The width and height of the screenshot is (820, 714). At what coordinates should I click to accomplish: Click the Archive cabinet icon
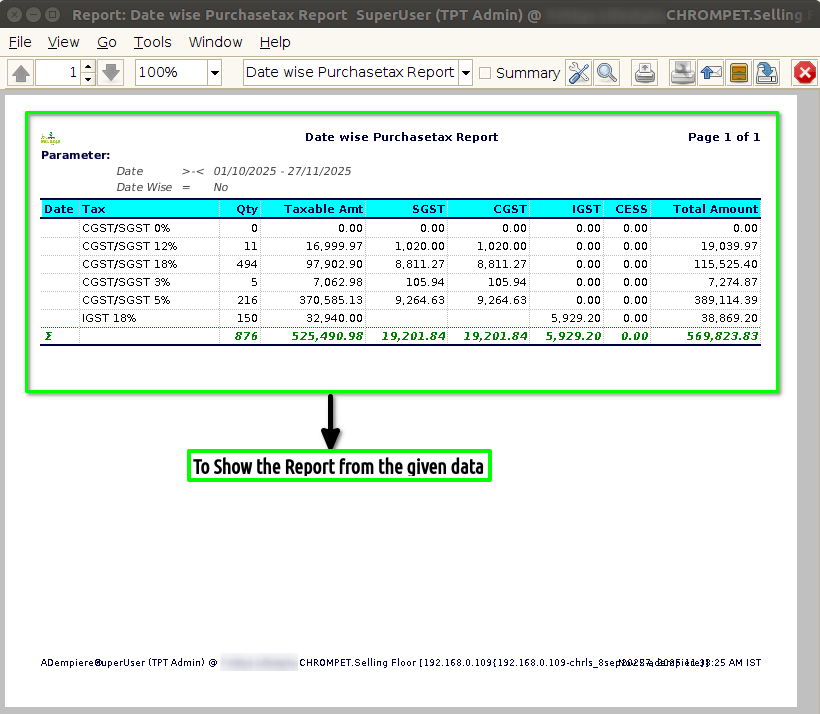click(x=738, y=73)
